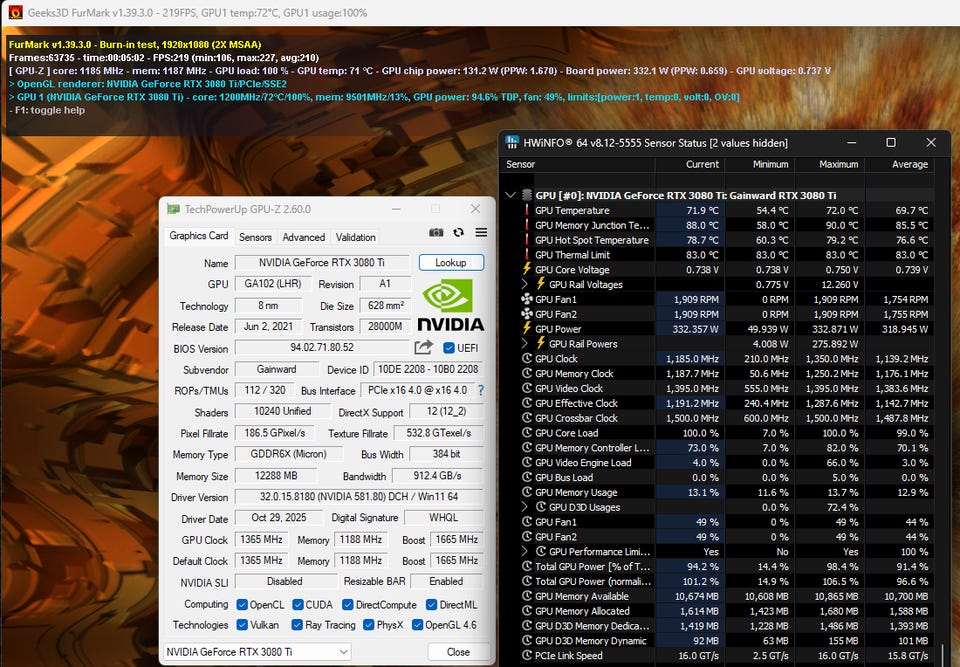Toggle the OpenGL 4.6 checkbox
Screen dimensions: 960x667
tap(418, 625)
